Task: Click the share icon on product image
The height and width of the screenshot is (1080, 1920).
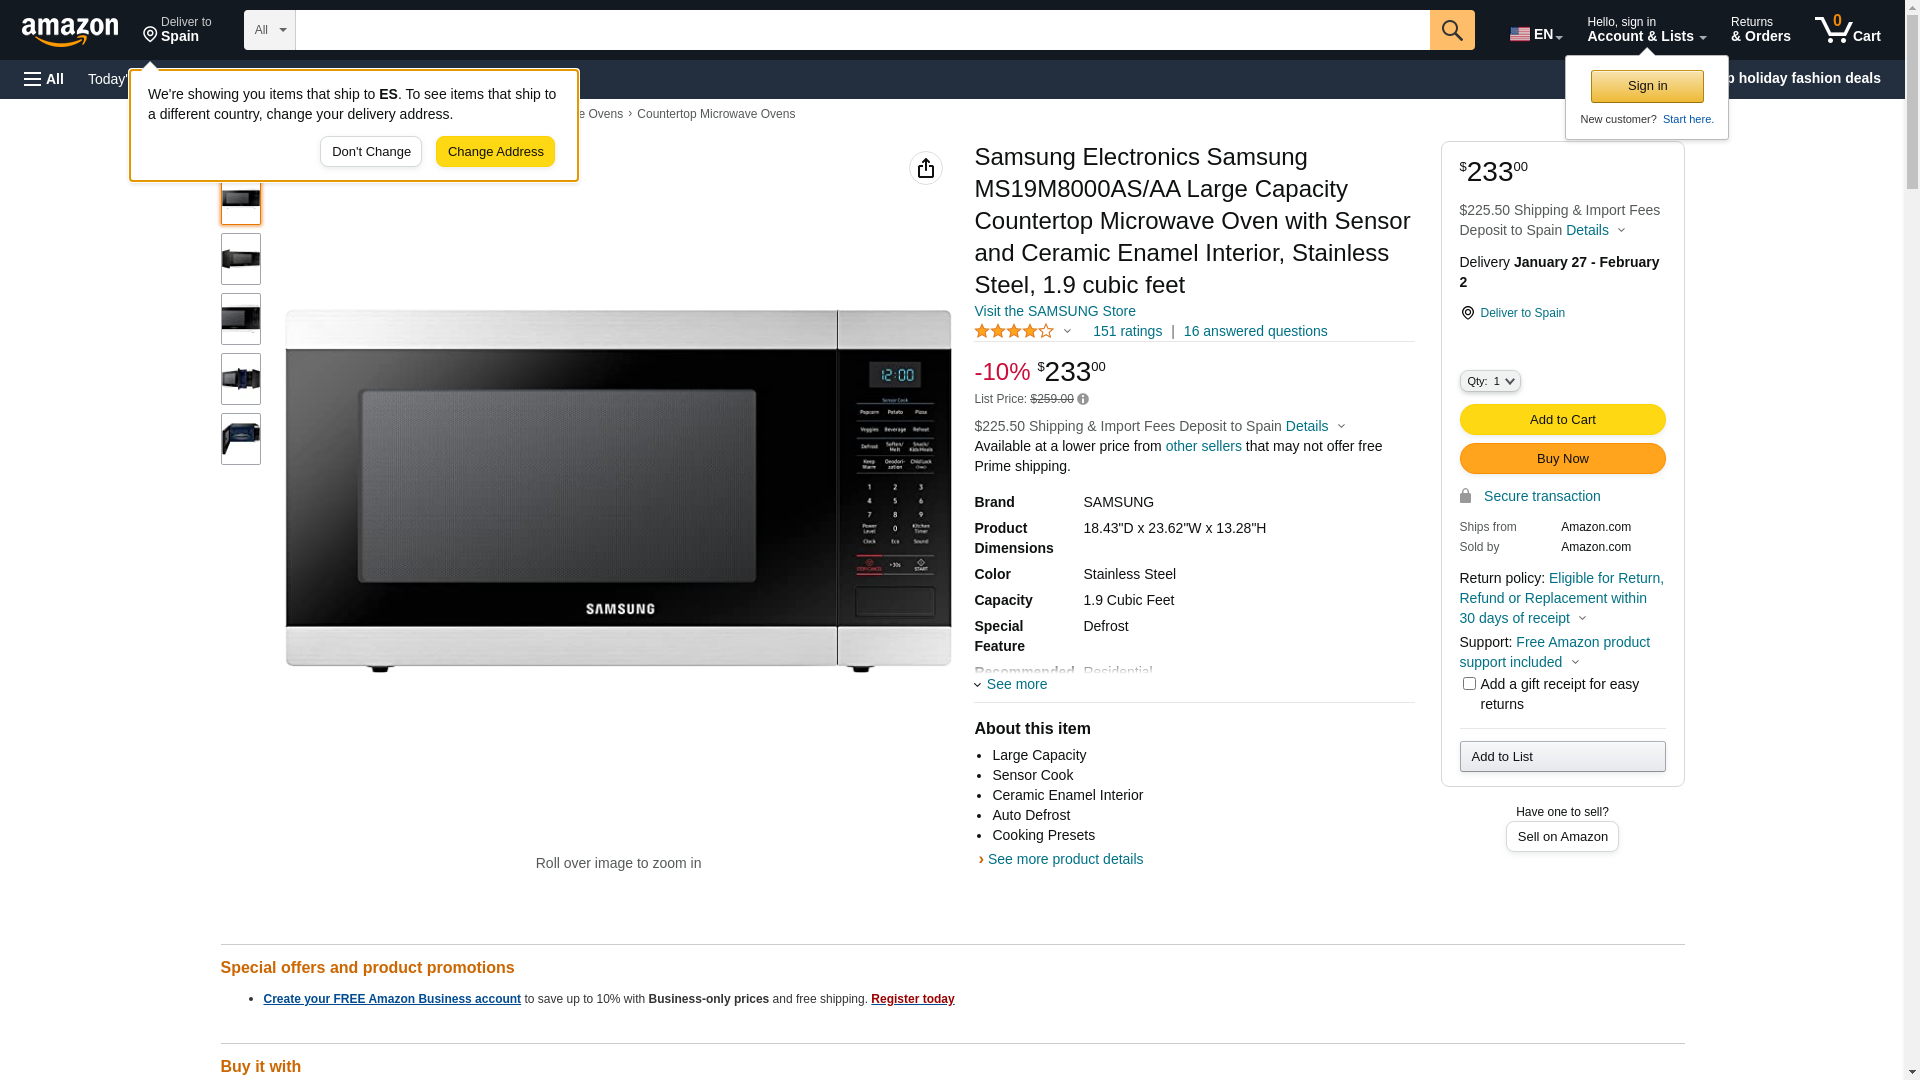Action: click(x=926, y=168)
